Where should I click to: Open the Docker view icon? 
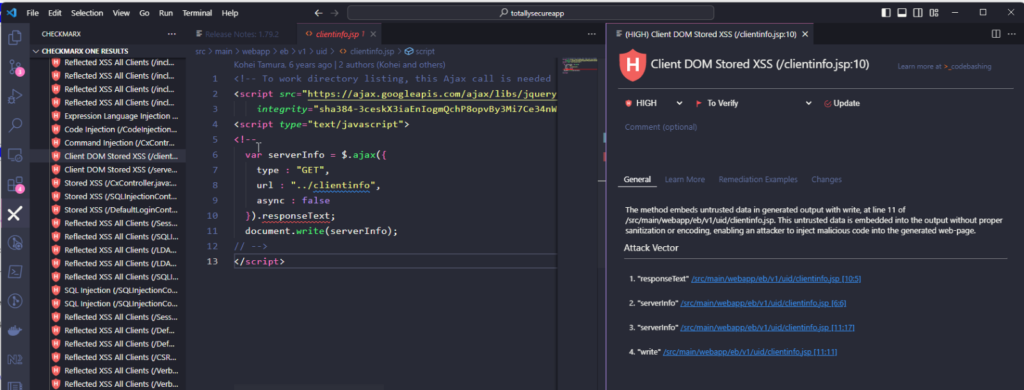(14, 331)
